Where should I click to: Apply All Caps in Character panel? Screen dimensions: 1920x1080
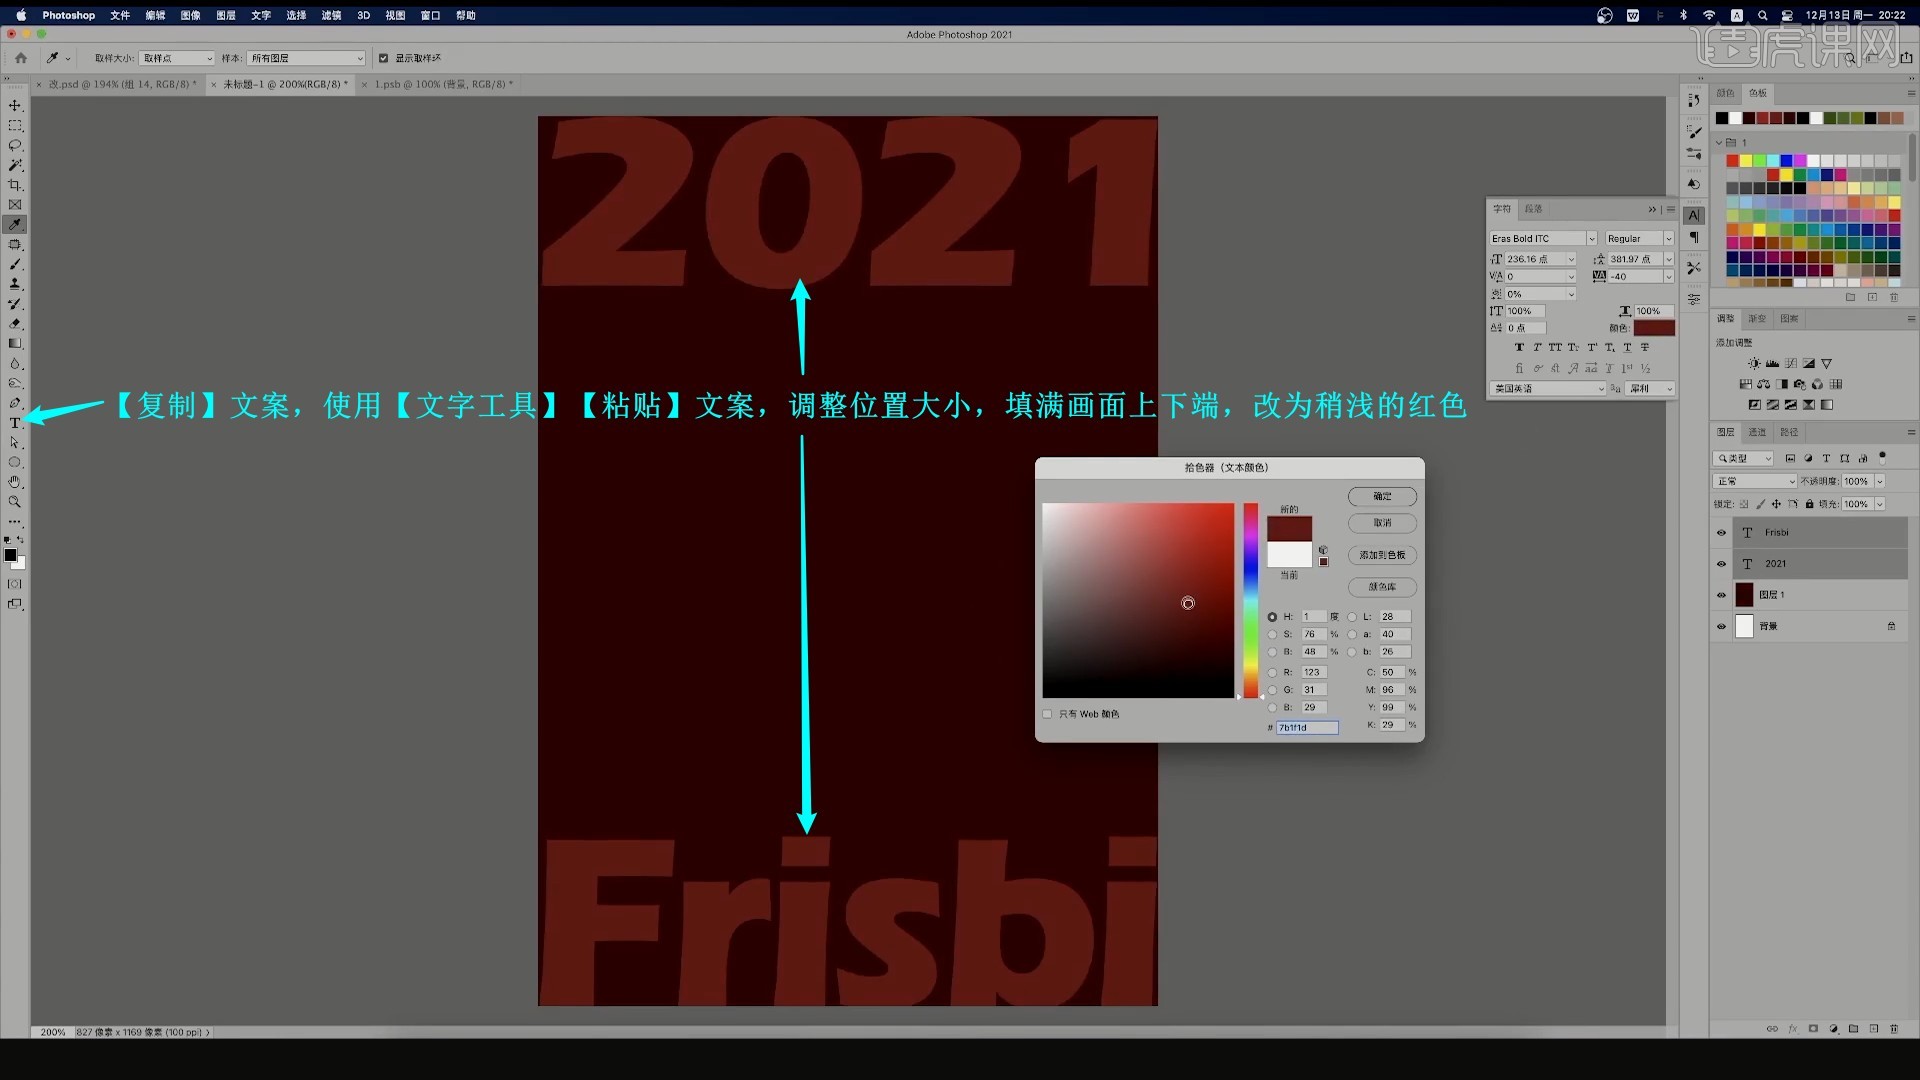pos(1555,347)
